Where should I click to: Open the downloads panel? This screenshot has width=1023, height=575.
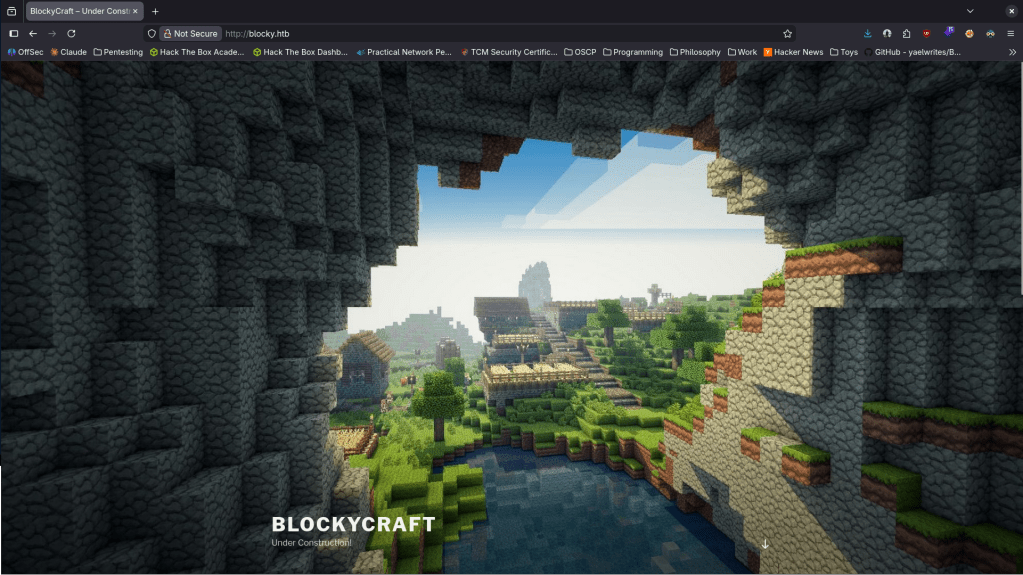pyautogui.click(x=867, y=33)
